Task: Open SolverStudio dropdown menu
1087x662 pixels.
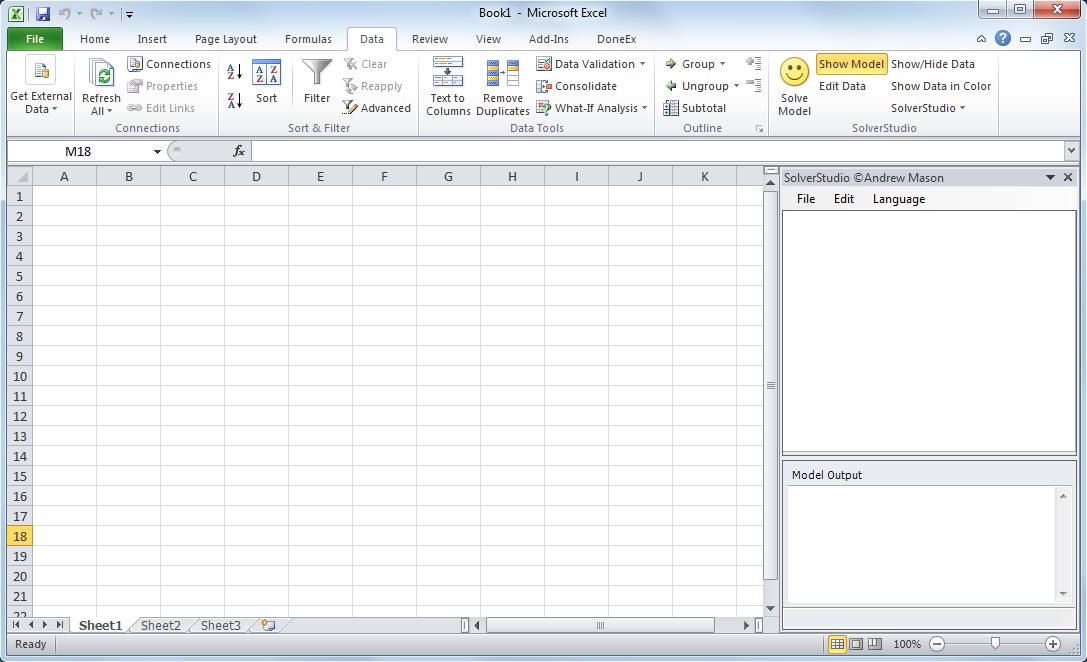Action: coord(928,108)
